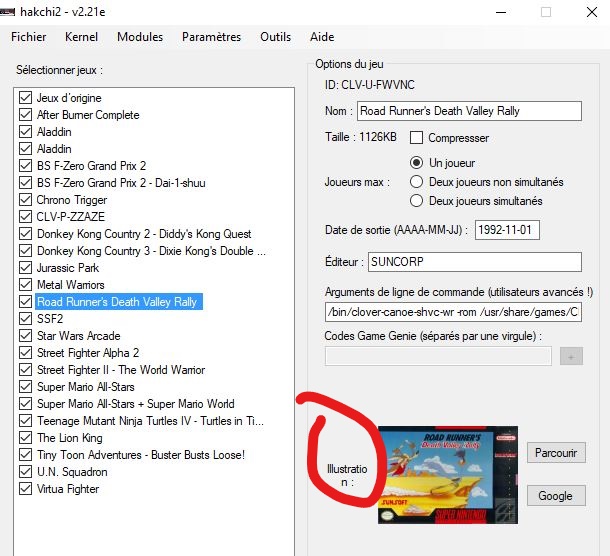Screen dimensions: 610x556
Task: Select Virtua Fighter entry
Action: pos(68,489)
